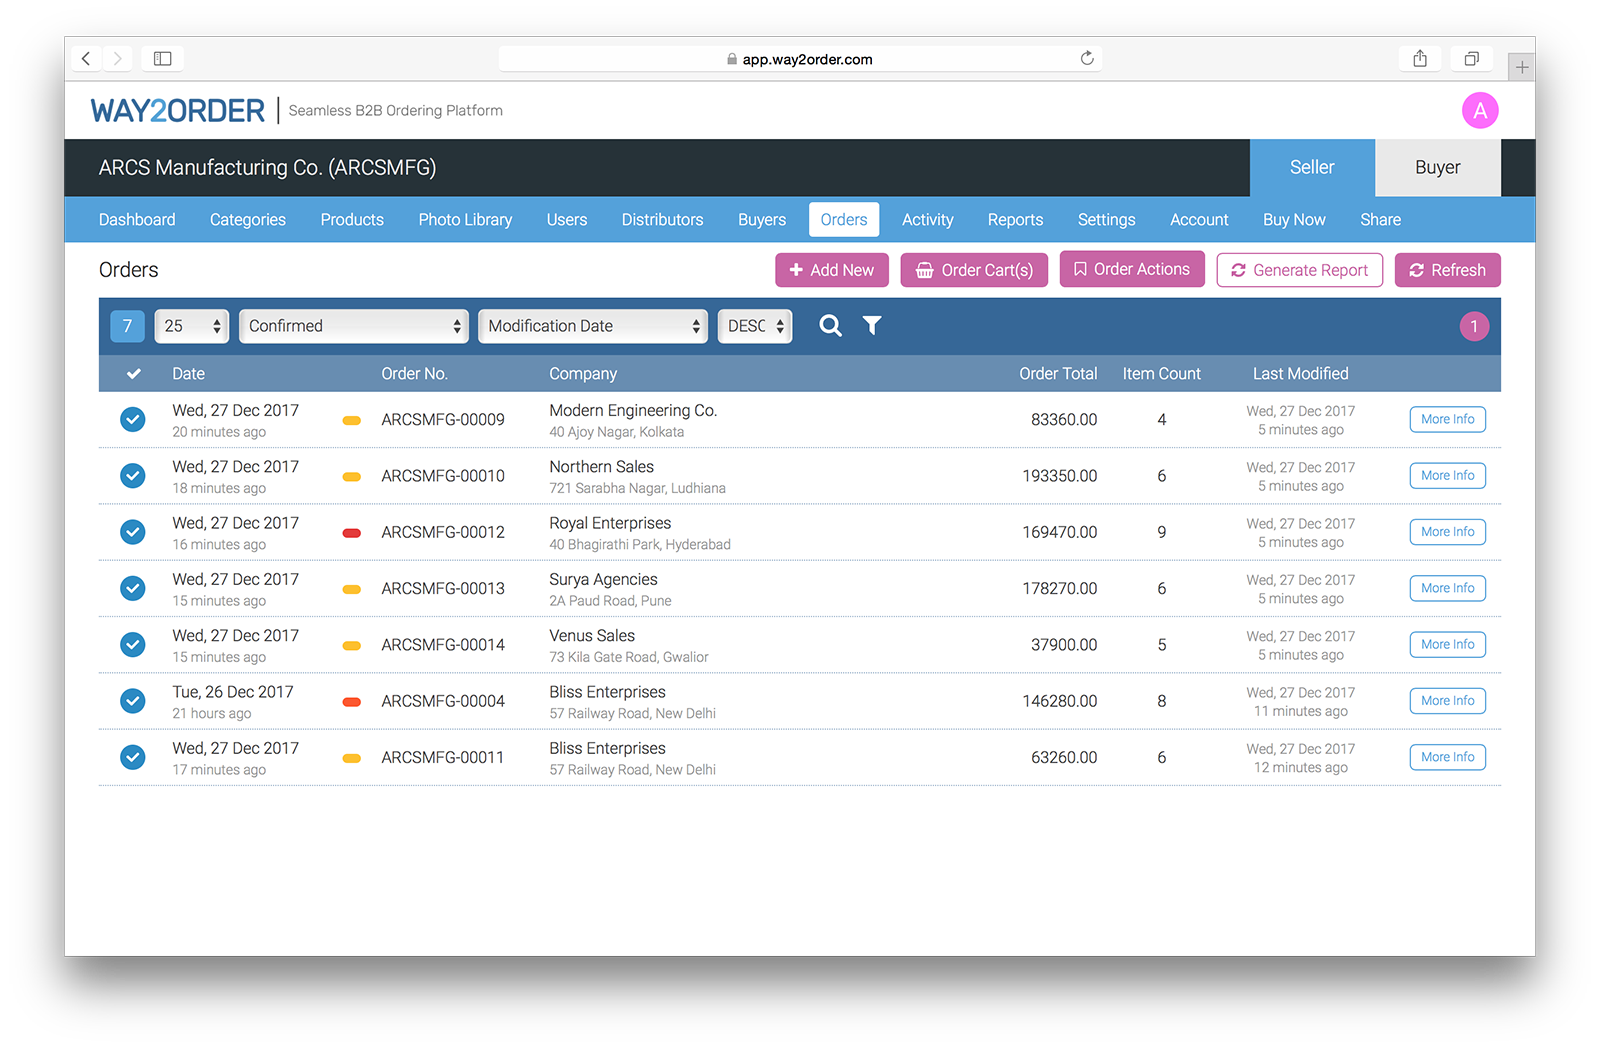Open the page size dropdown showing 25

click(192, 326)
